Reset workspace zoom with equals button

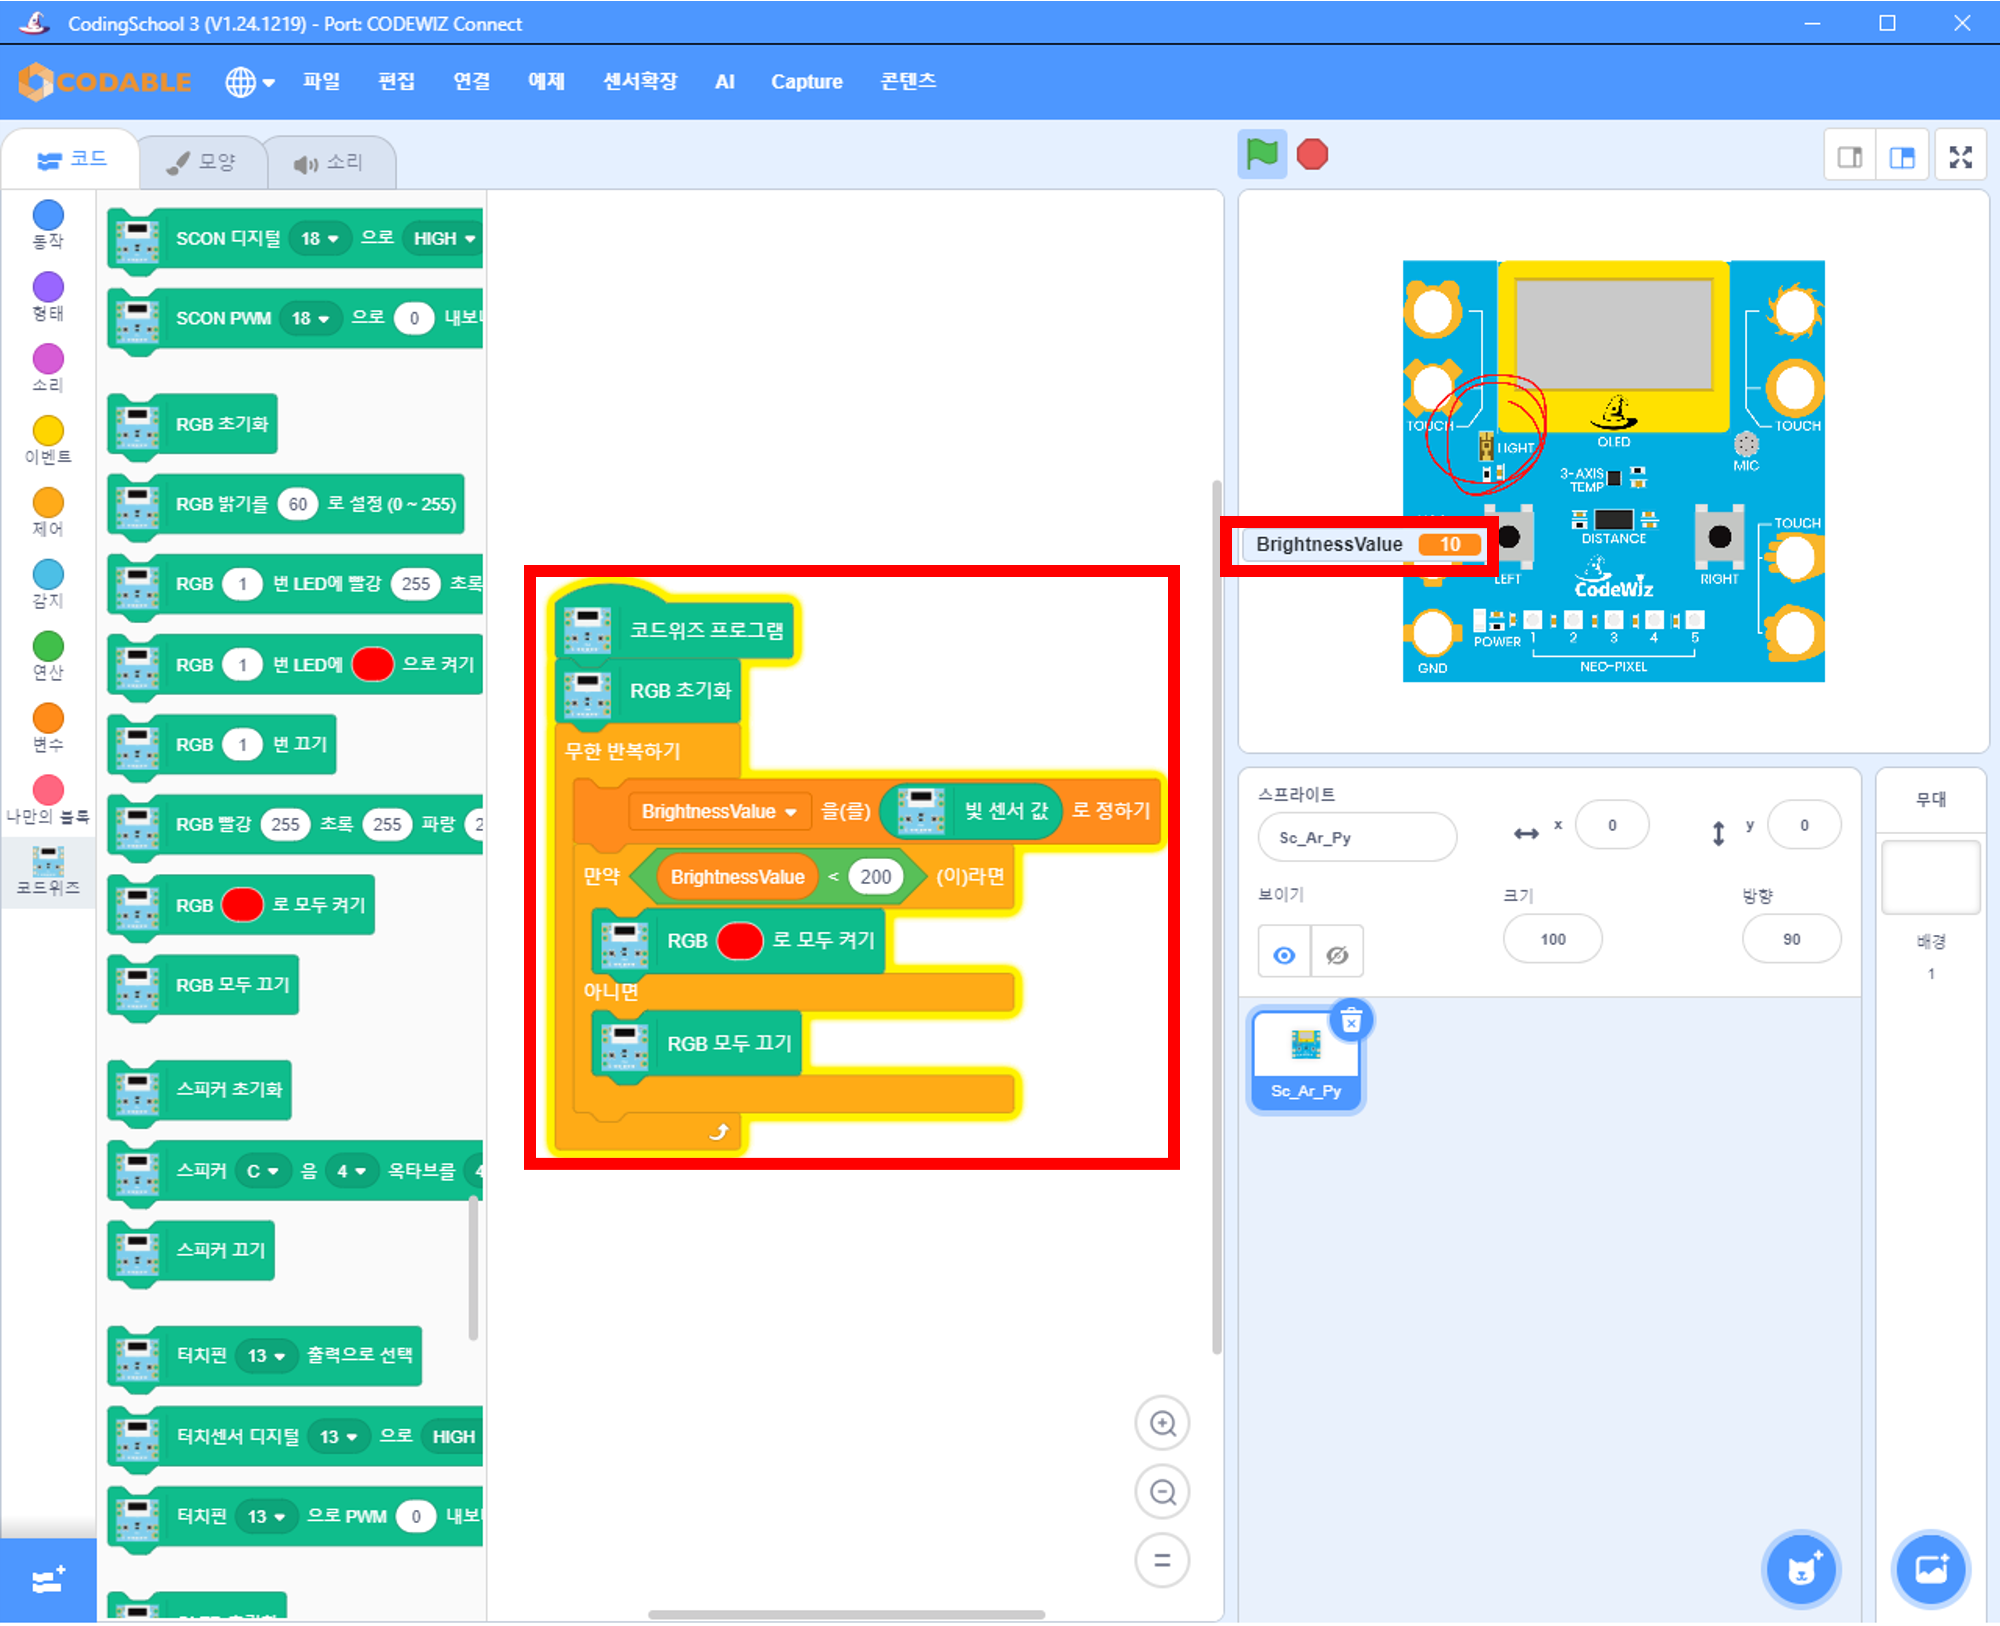coord(1162,1560)
